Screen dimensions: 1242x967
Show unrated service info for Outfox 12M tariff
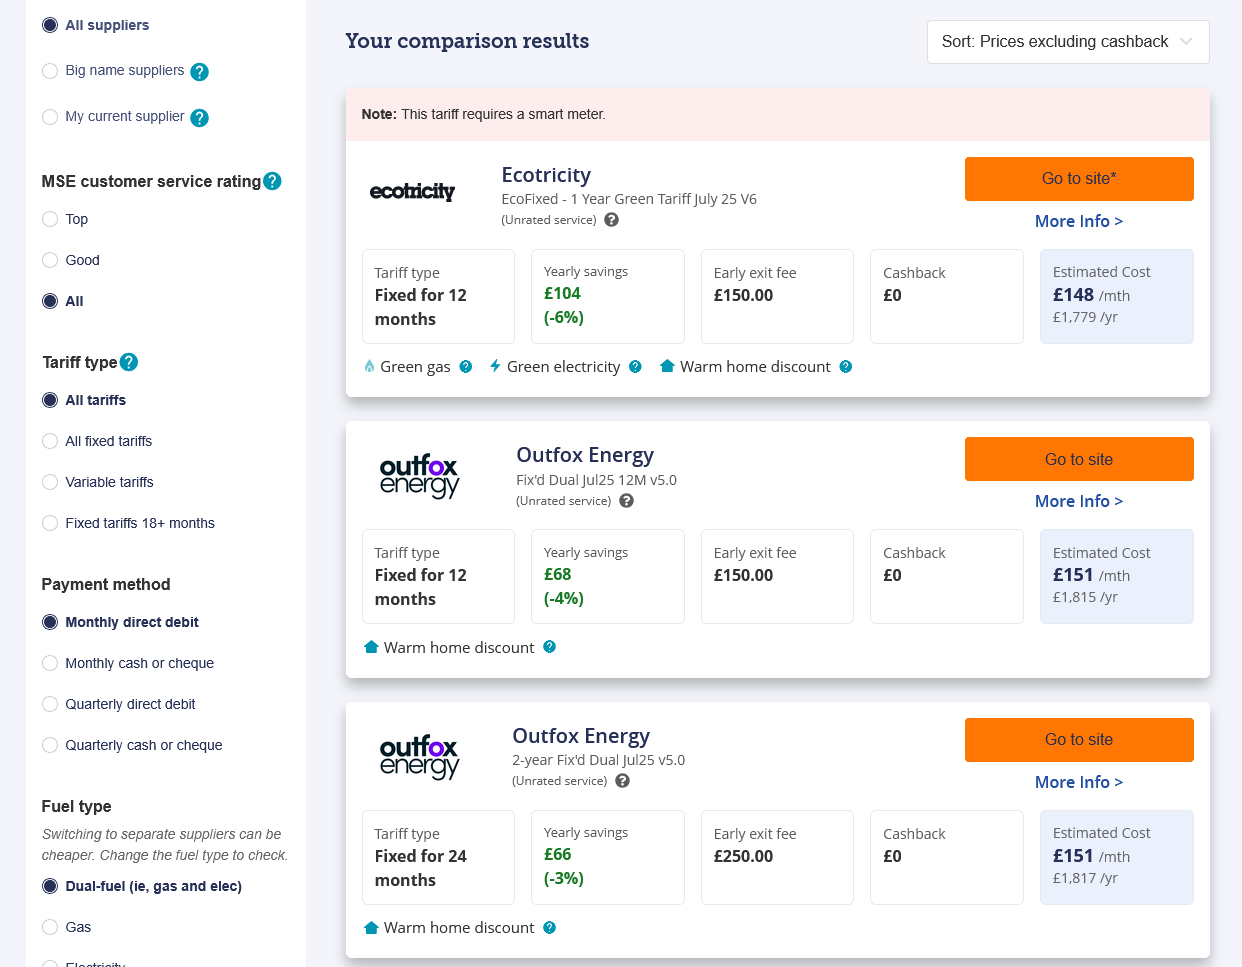coord(626,501)
